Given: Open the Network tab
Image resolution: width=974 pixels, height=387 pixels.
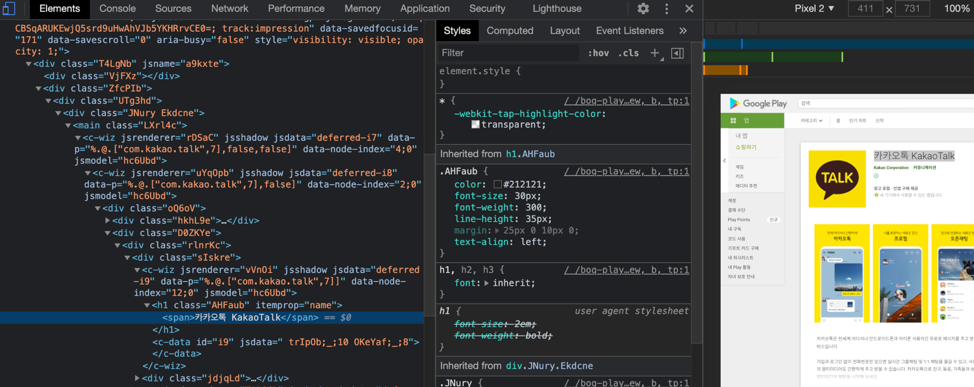Looking at the screenshot, I should [x=229, y=9].
